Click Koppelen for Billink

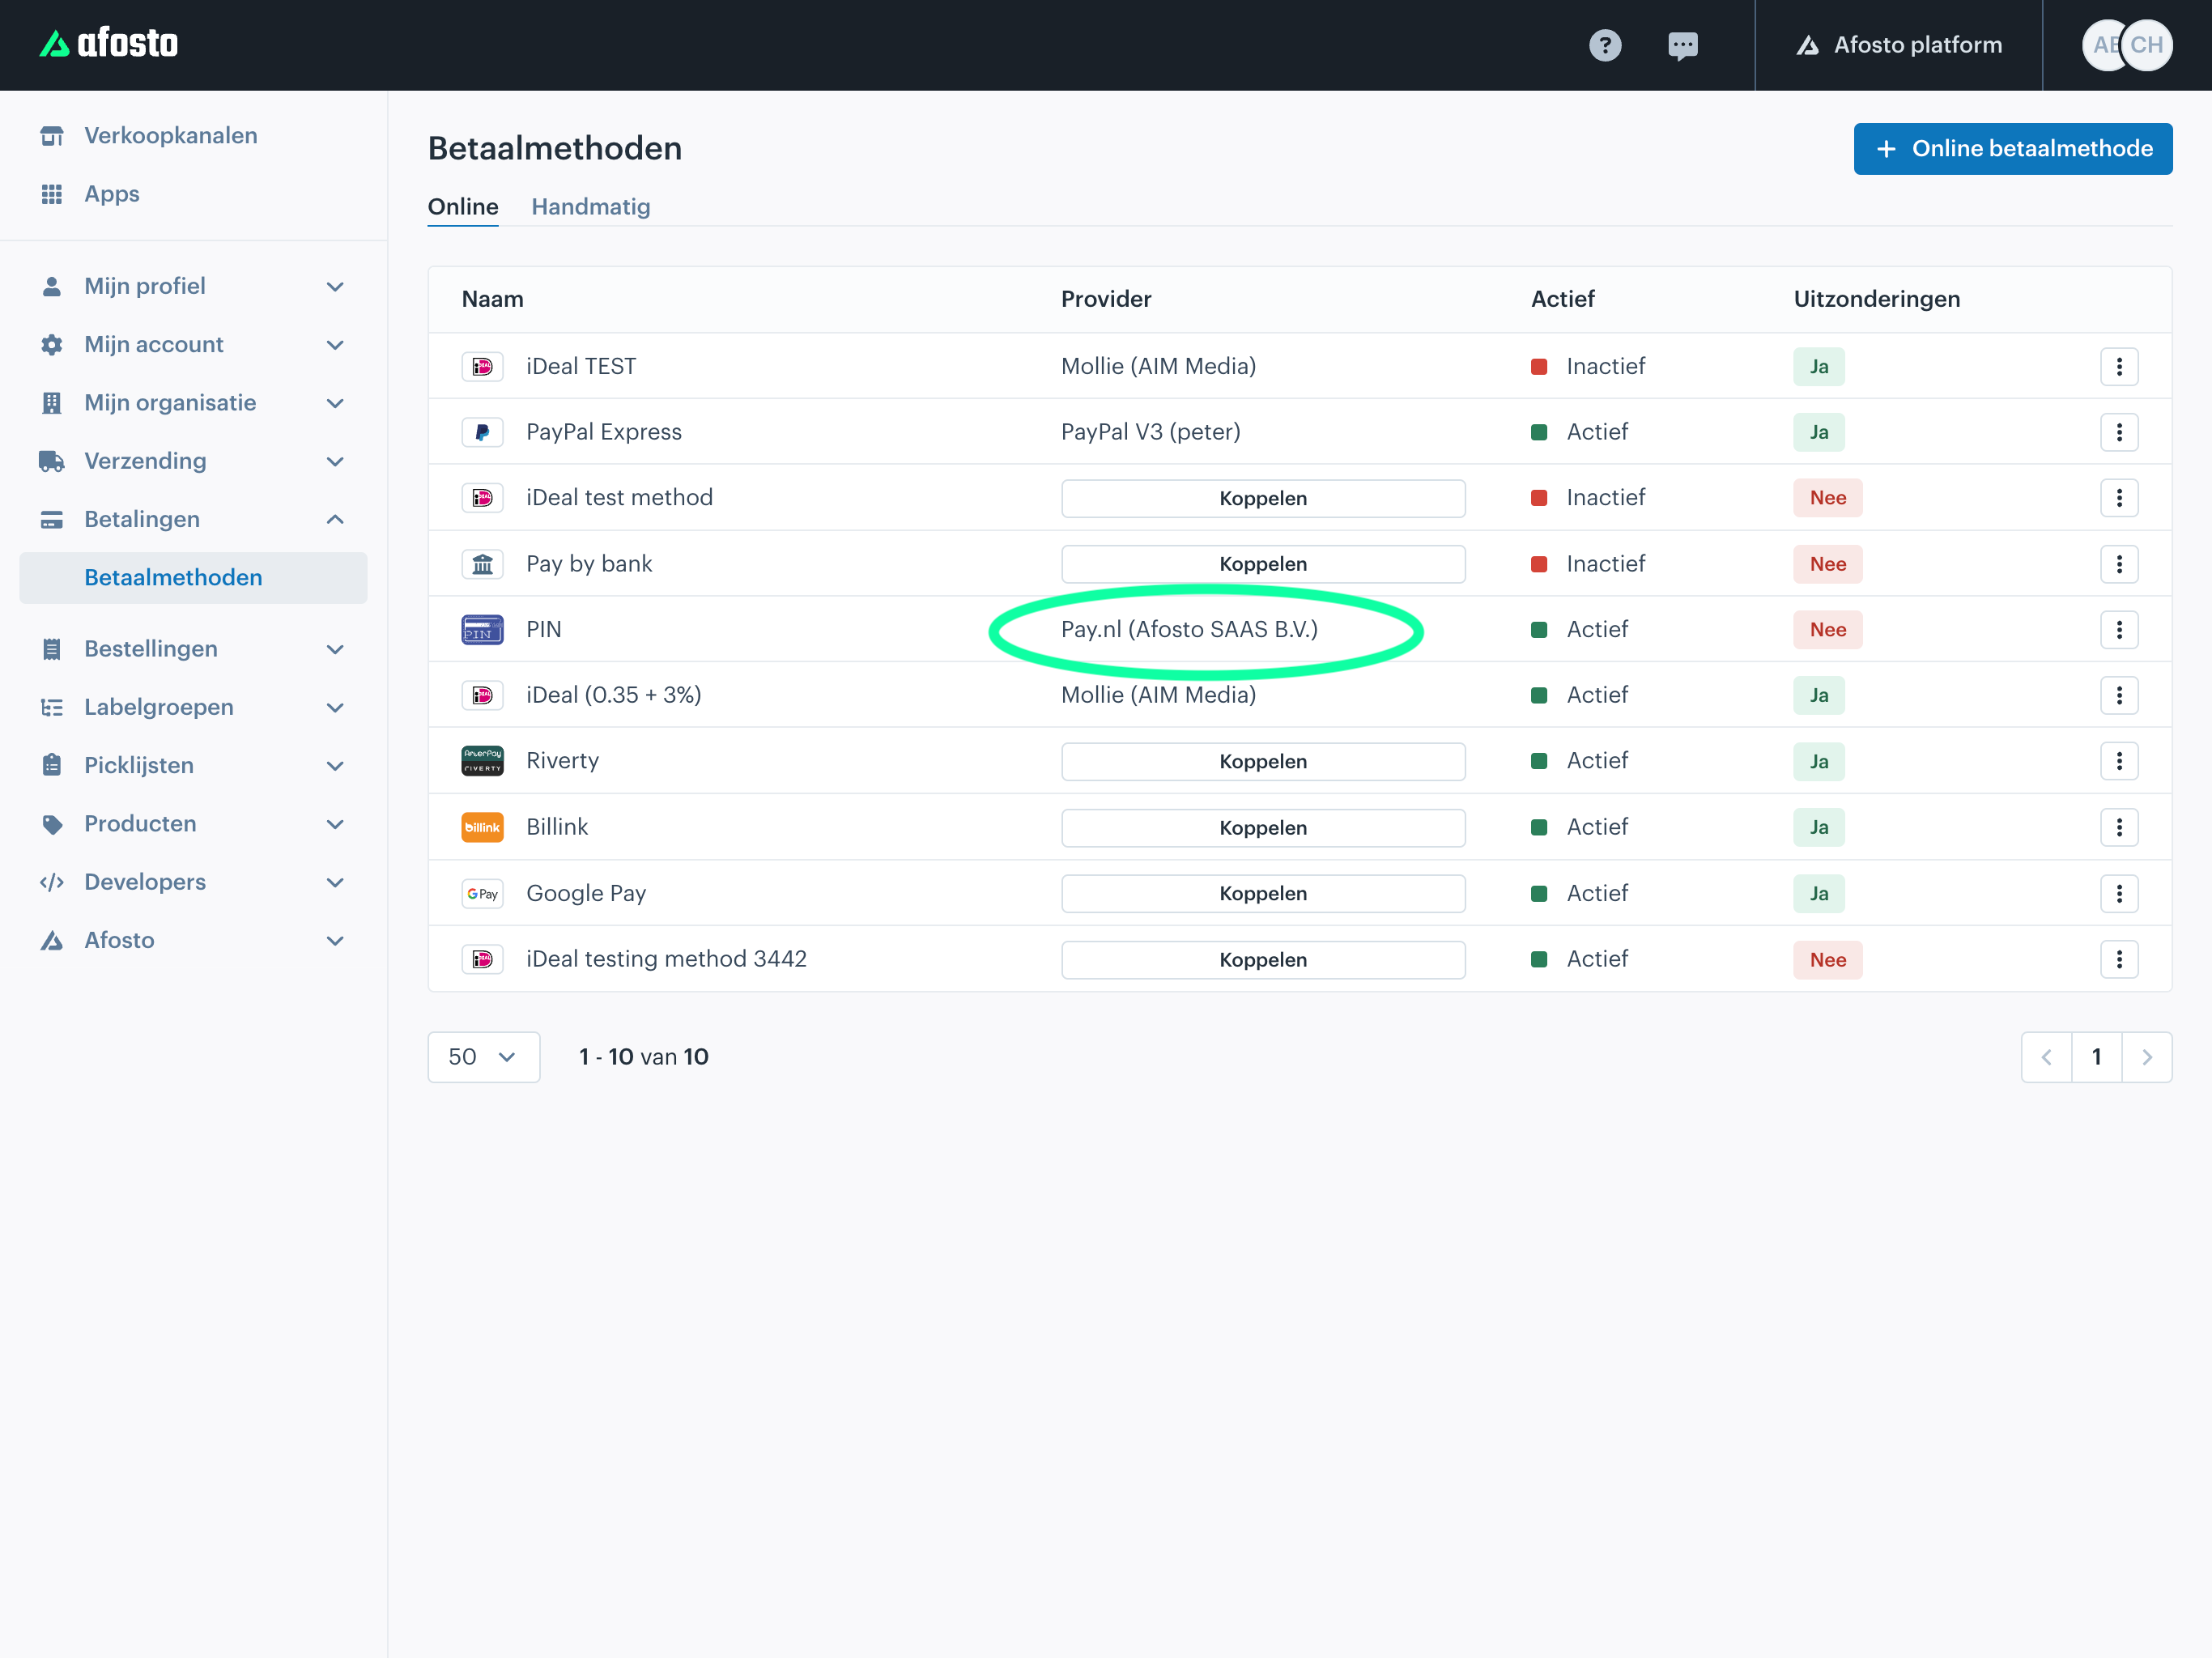[x=1263, y=827]
